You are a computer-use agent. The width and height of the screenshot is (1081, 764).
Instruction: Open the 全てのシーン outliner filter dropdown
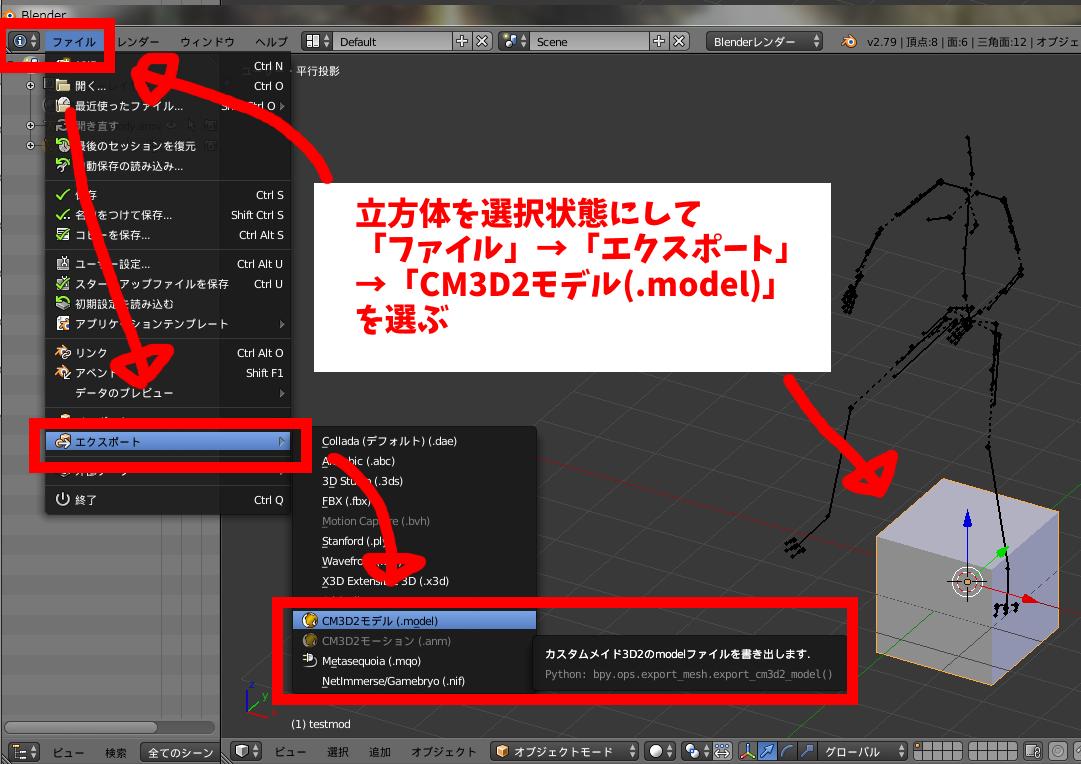179,752
